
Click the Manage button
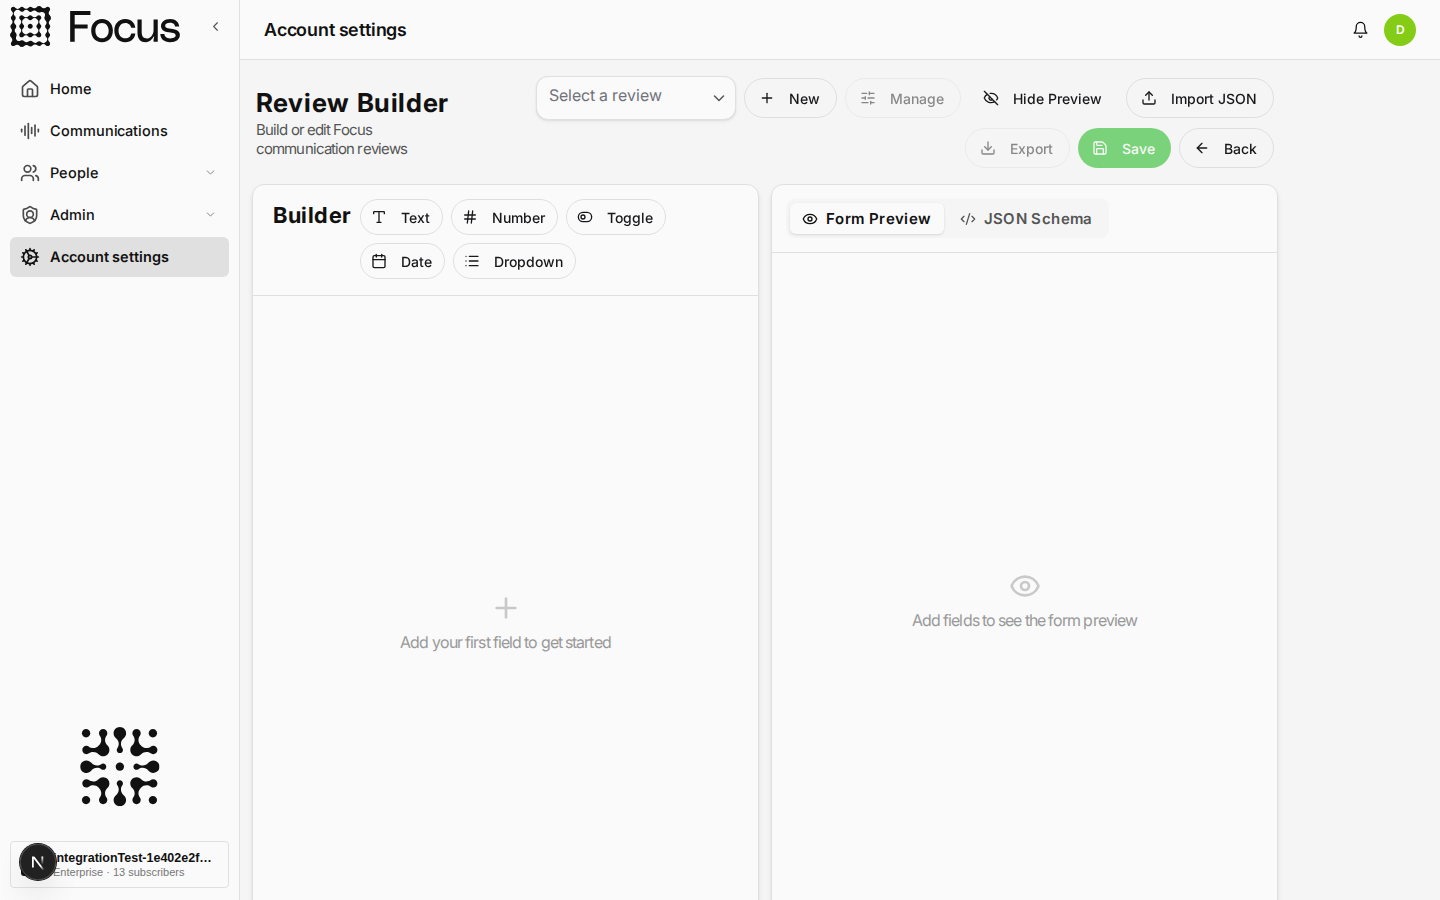(902, 98)
